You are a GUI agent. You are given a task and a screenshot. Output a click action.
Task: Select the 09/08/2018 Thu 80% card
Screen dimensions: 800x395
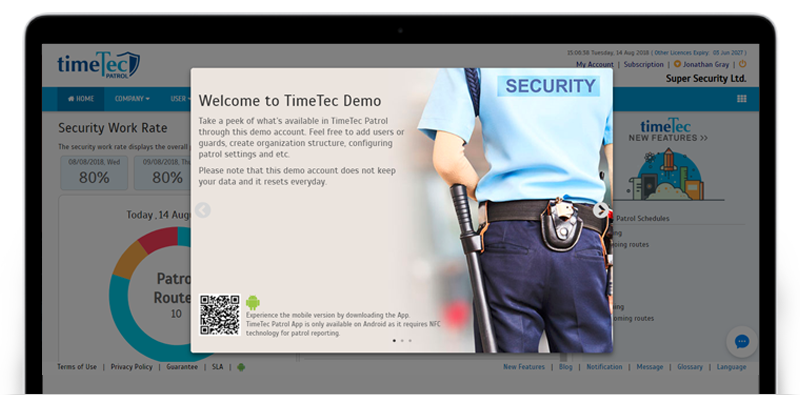[162, 172]
